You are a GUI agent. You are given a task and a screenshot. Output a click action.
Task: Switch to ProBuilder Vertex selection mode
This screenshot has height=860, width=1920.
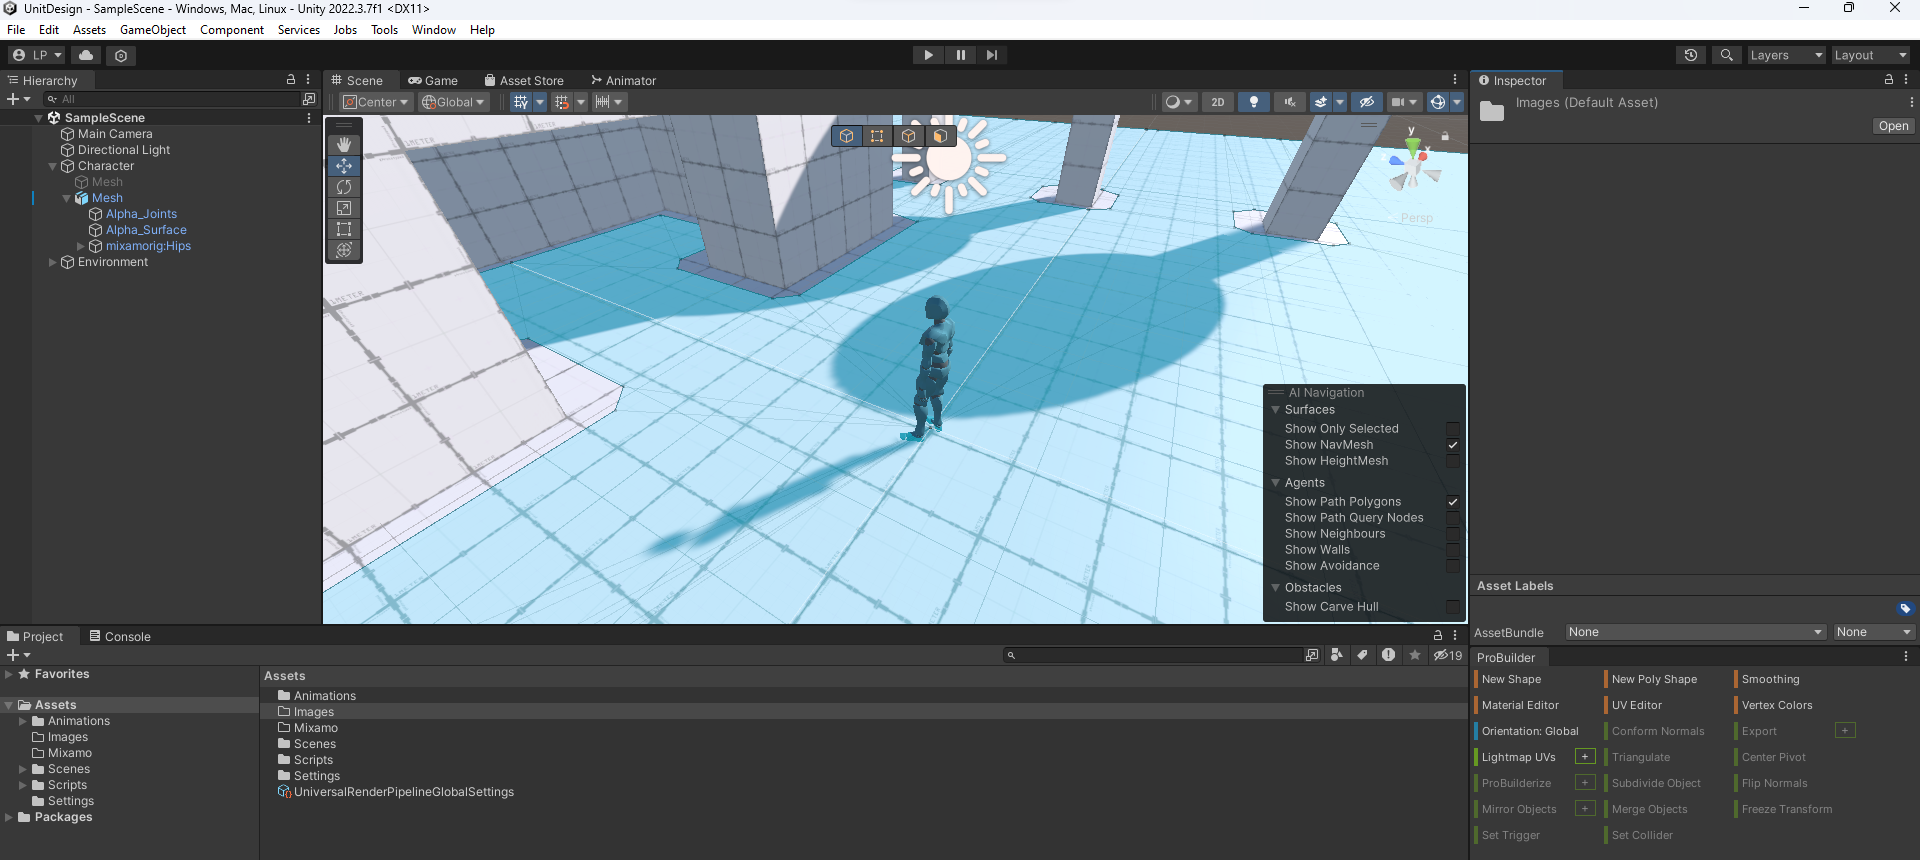pos(877,136)
